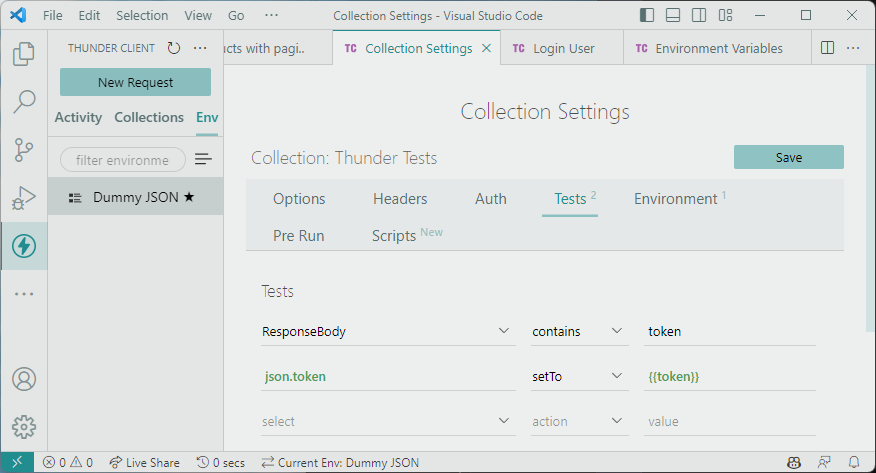The height and width of the screenshot is (473, 876).
Task: Open the File menu
Action: click(x=53, y=15)
